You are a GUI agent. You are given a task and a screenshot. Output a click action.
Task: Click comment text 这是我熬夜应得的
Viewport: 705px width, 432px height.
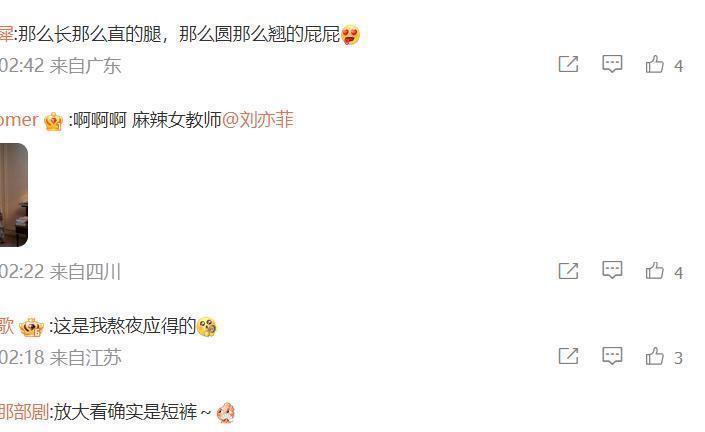click(125, 326)
